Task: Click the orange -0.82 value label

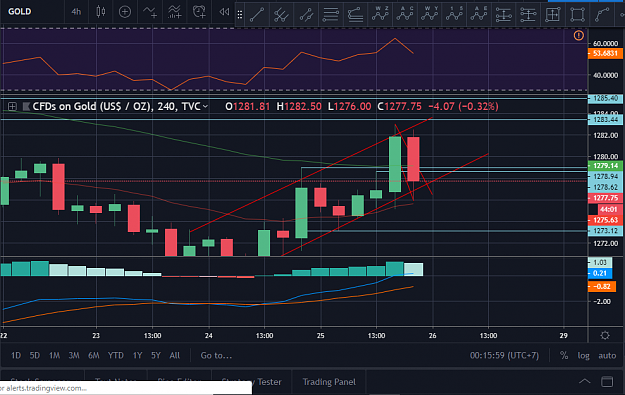Action: pos(601,287)
